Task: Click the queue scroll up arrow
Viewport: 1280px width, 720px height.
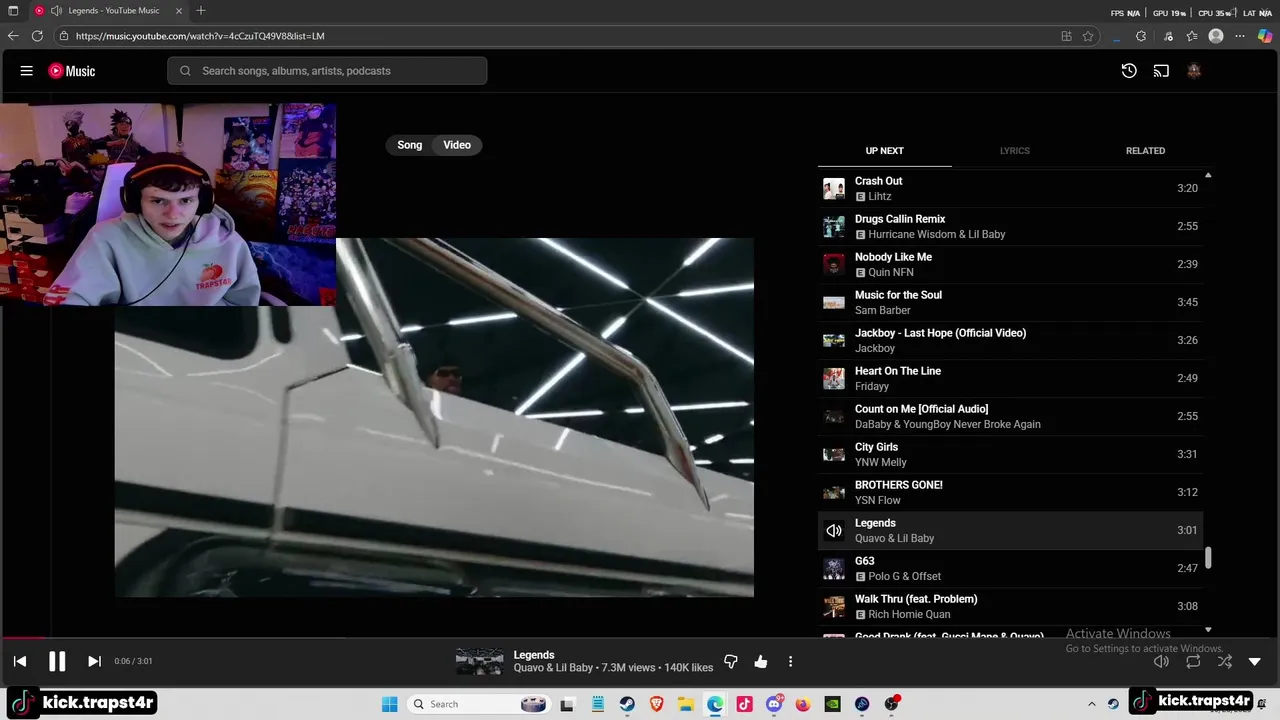Action: pyautogui.click(x=1208, y=175)
